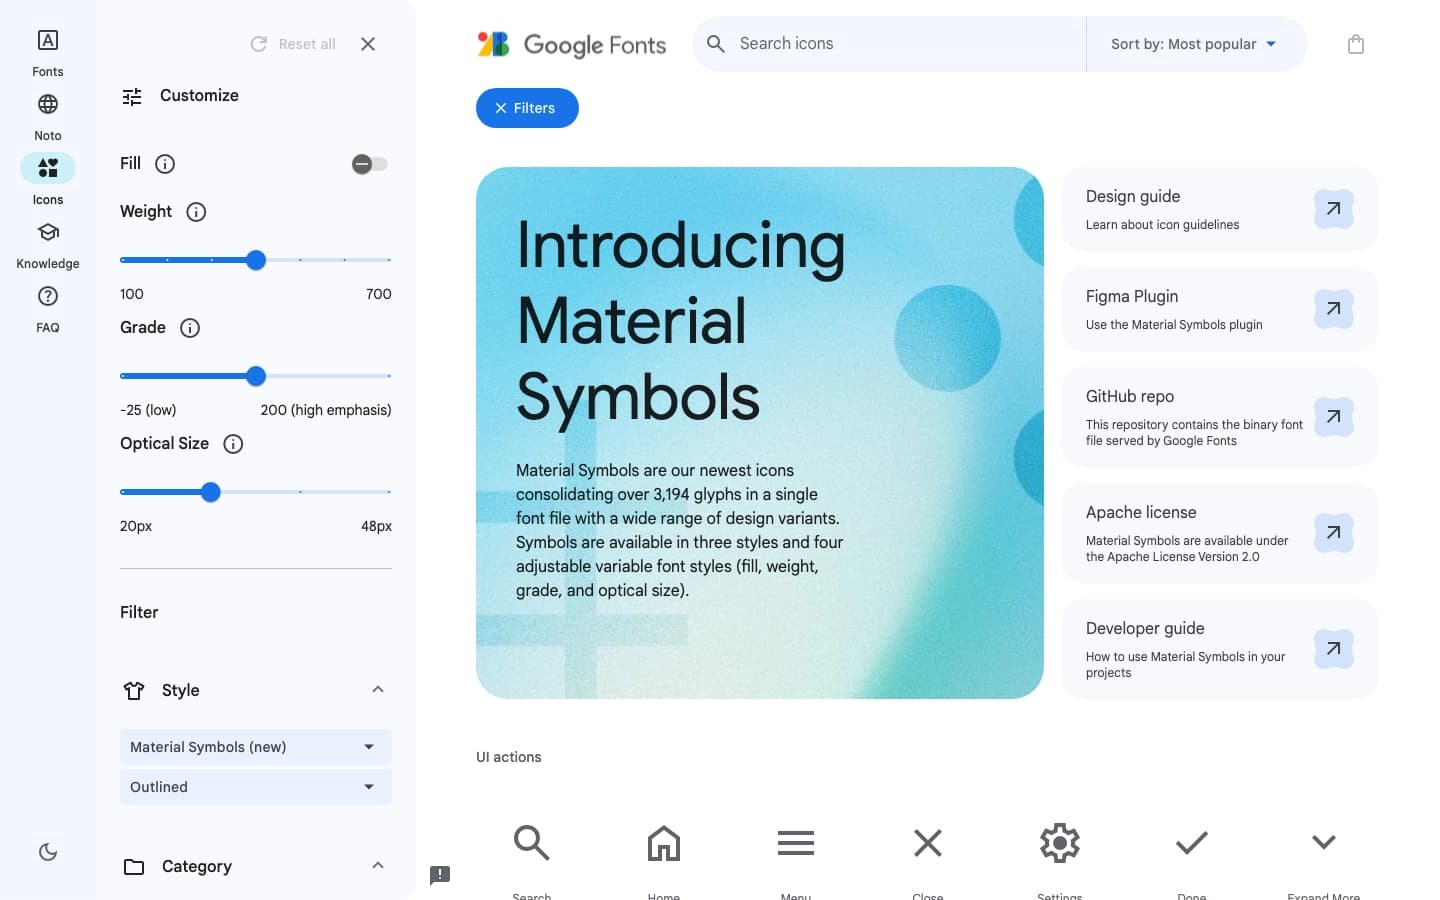Open the Apache license link card
The width and height of the screenshot is (1440, 900).
1219,533
